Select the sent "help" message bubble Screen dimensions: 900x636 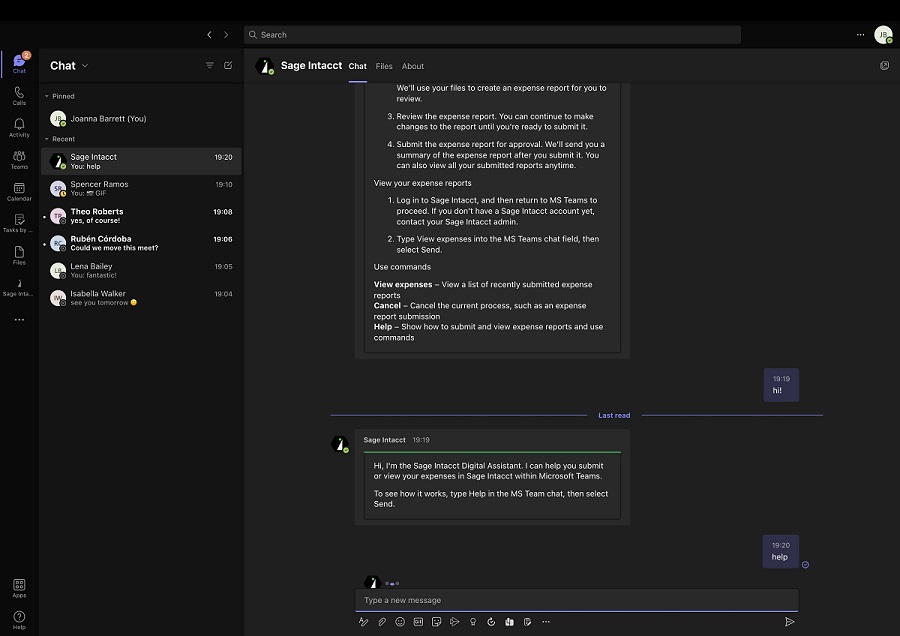(781, 551)
